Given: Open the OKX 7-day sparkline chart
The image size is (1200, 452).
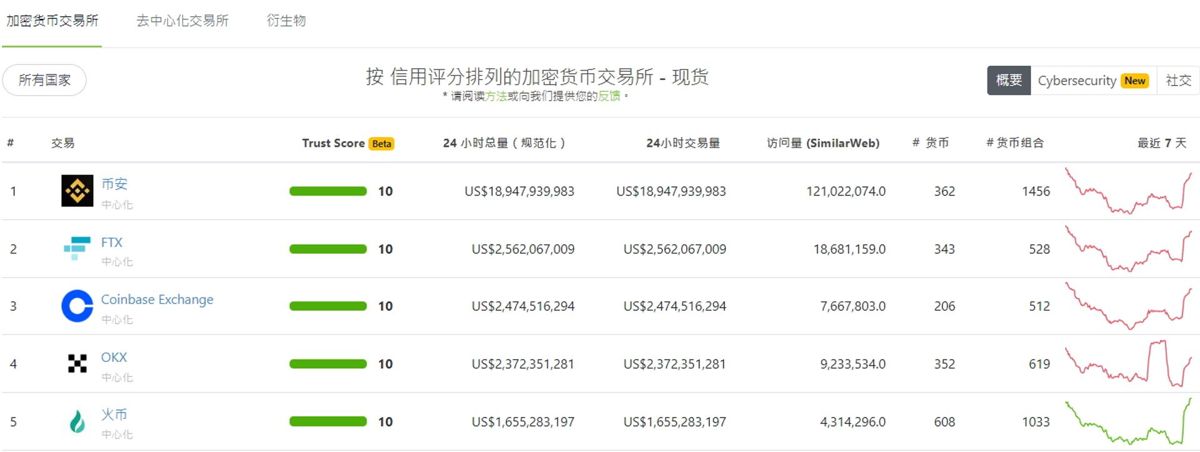Looking at the screenshot, I should 1129,364.
